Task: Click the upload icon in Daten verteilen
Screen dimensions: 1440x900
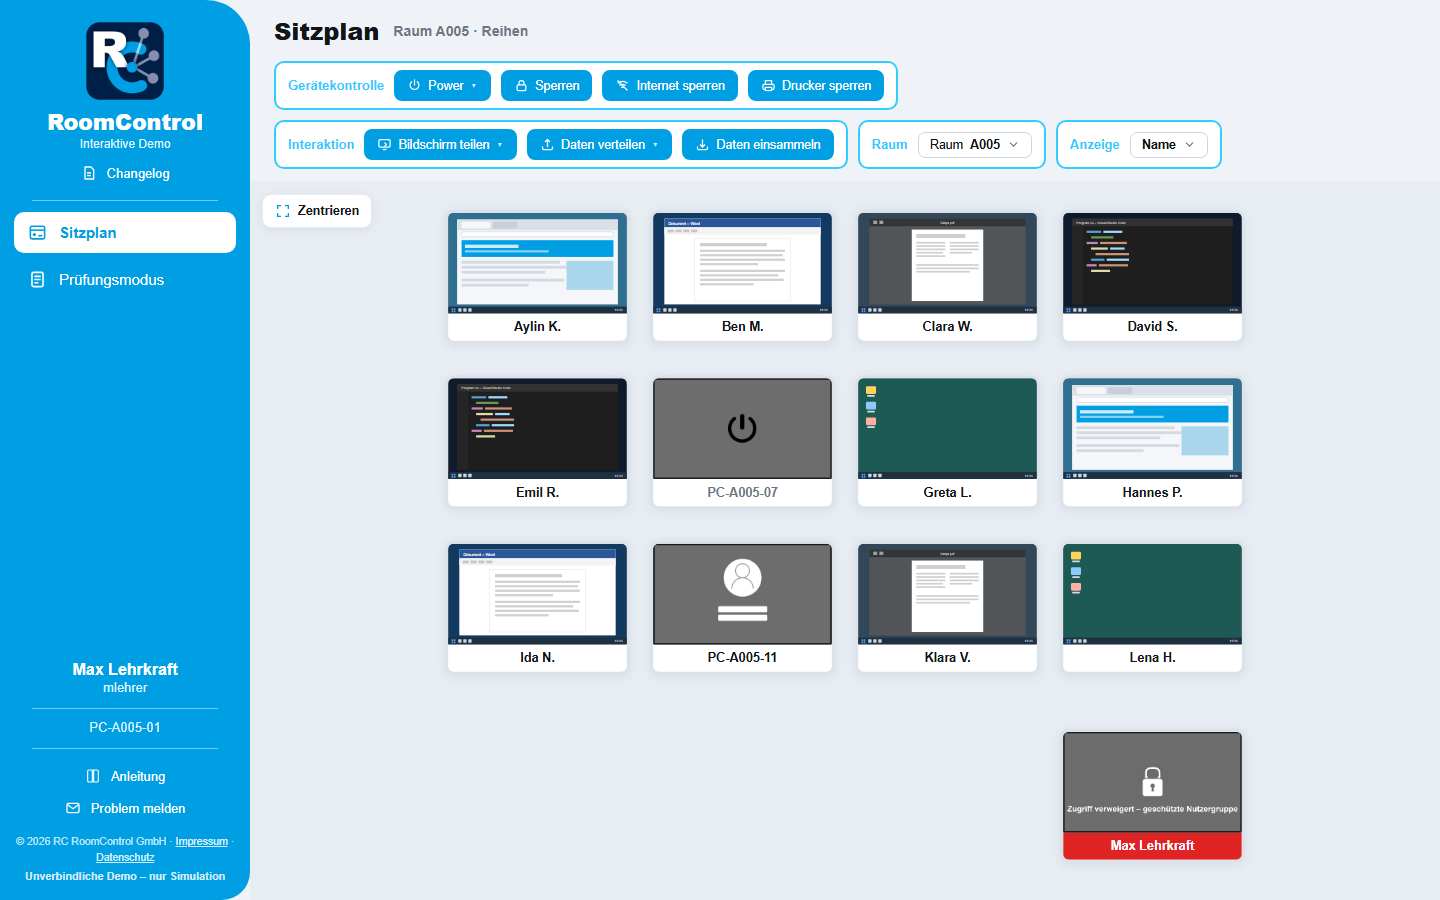Action: click(x=547, y=145)
